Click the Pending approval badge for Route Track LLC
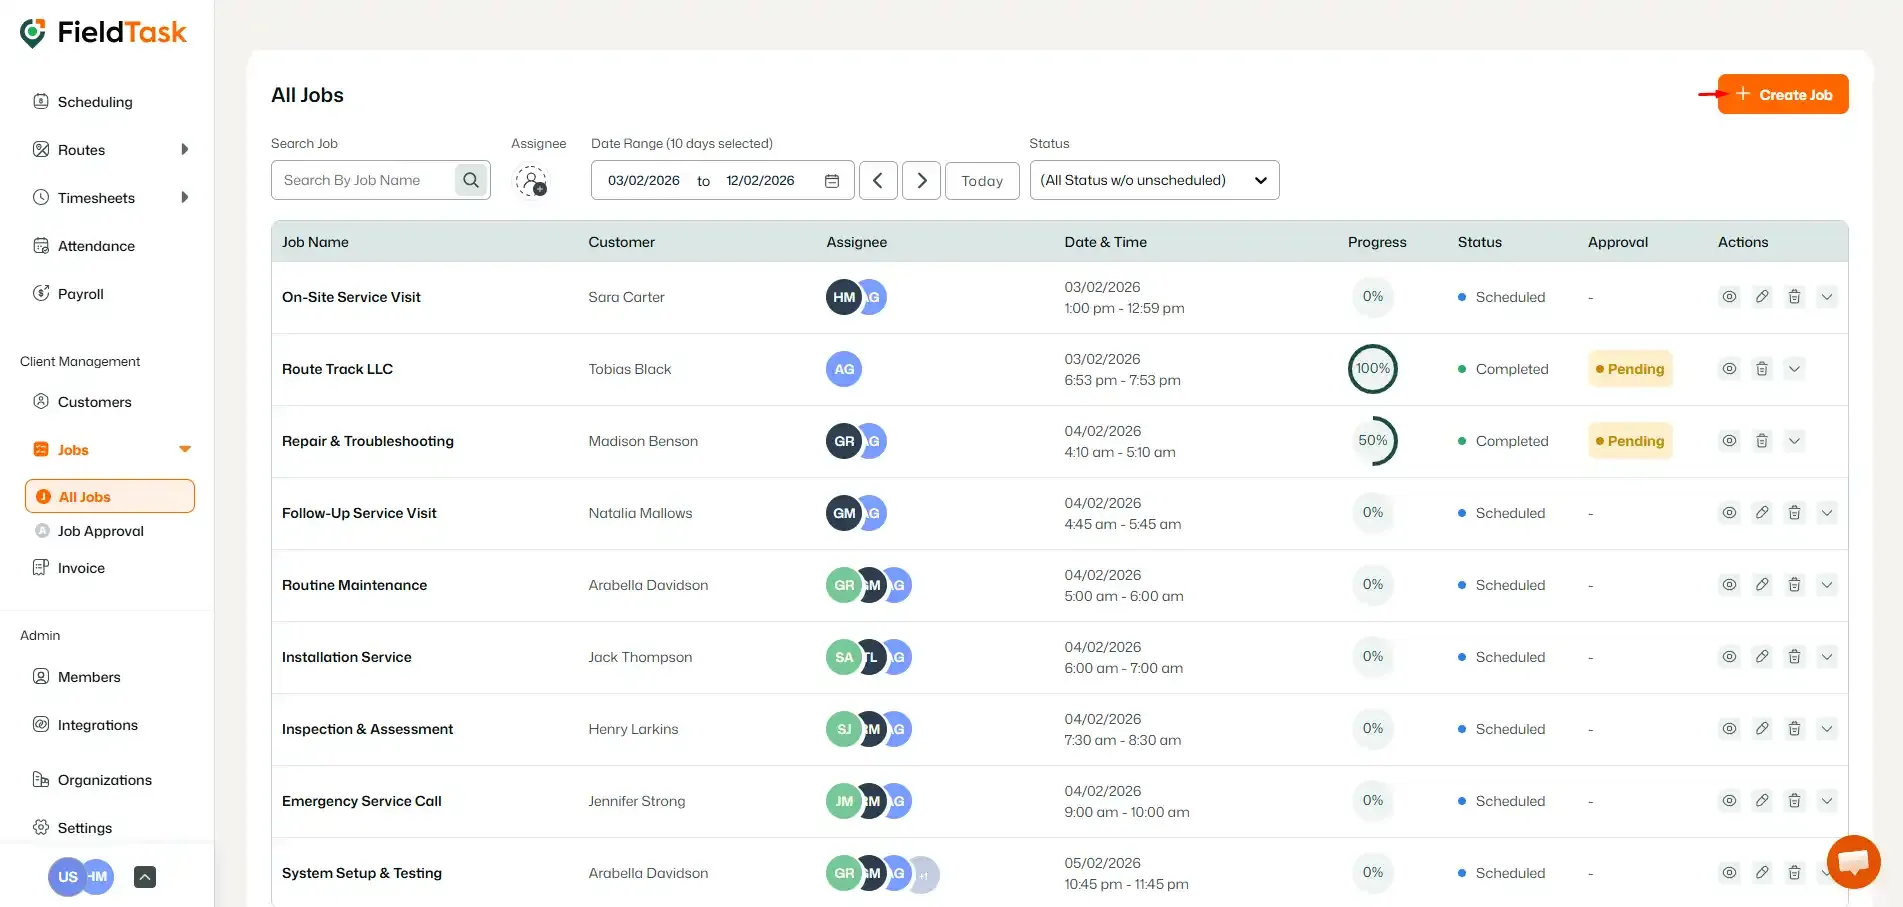 1630,369
